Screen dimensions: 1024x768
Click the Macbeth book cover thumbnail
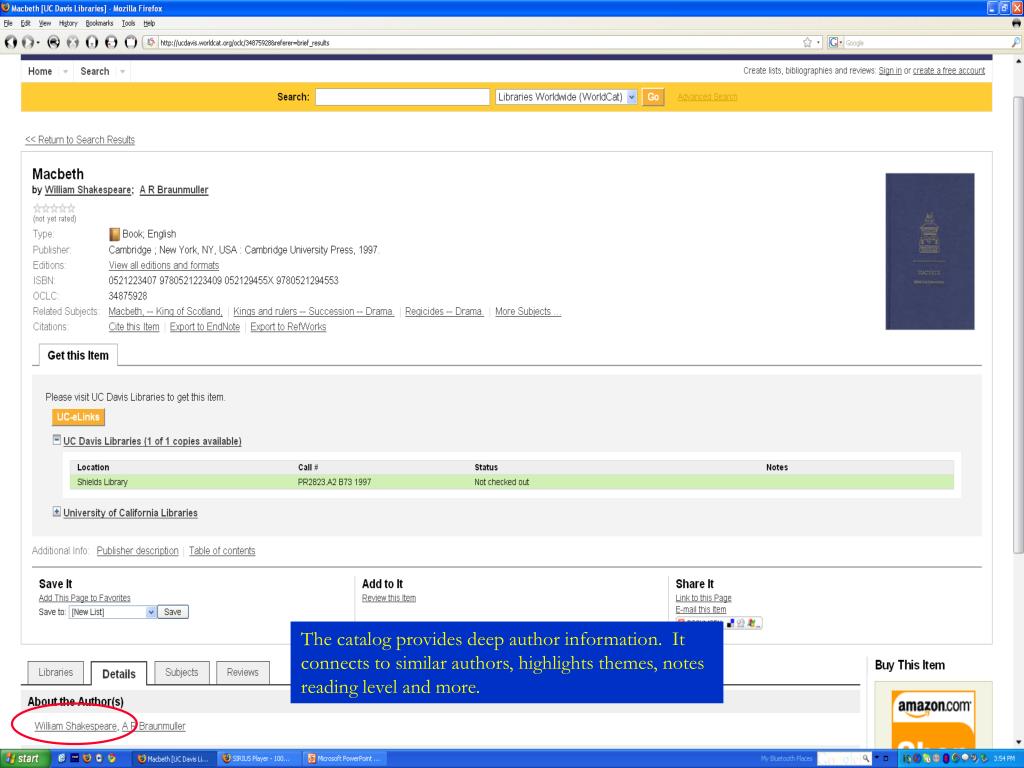pyautogui.click(x=929, y=251)
